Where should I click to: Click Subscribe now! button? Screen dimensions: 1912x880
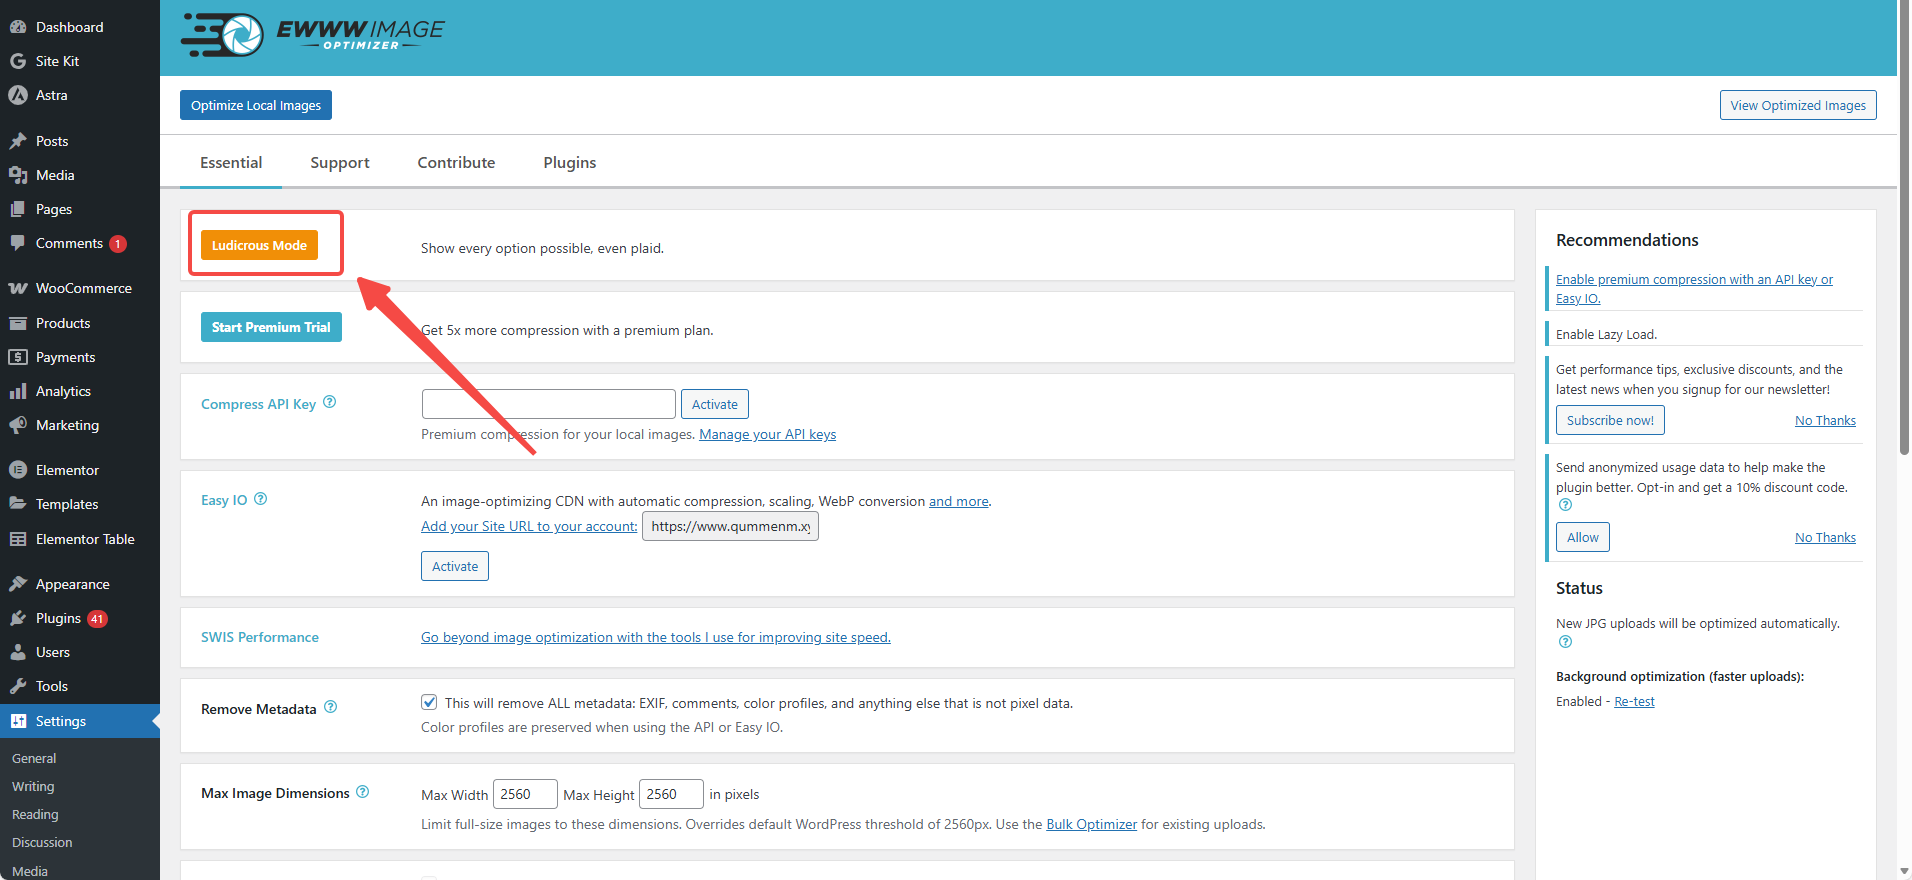point(1610,421)
